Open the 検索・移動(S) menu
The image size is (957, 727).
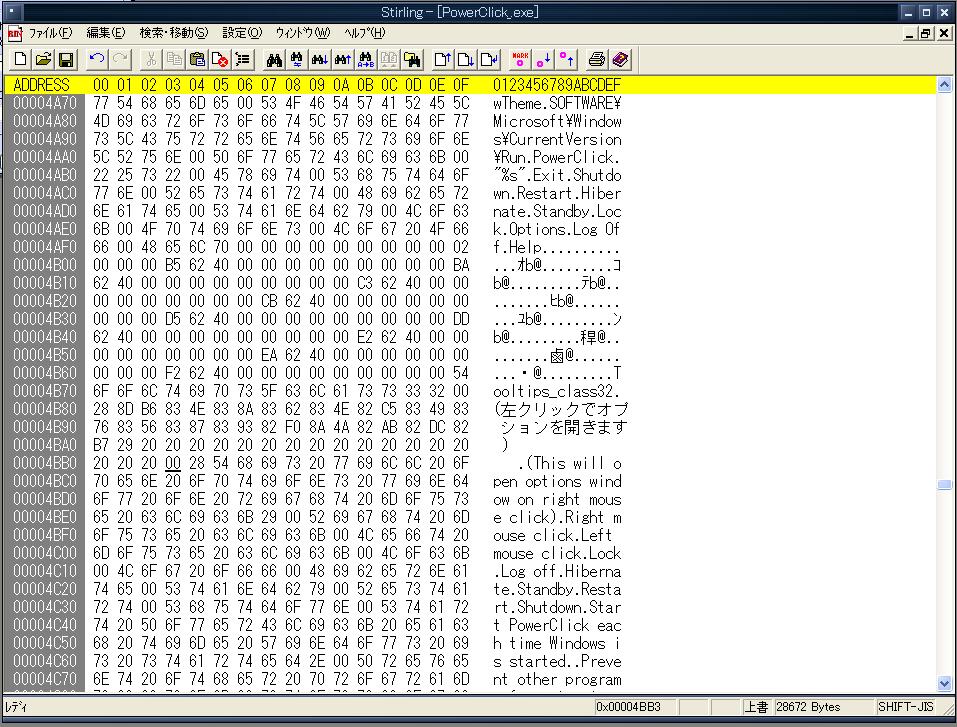tap(173, 33)
